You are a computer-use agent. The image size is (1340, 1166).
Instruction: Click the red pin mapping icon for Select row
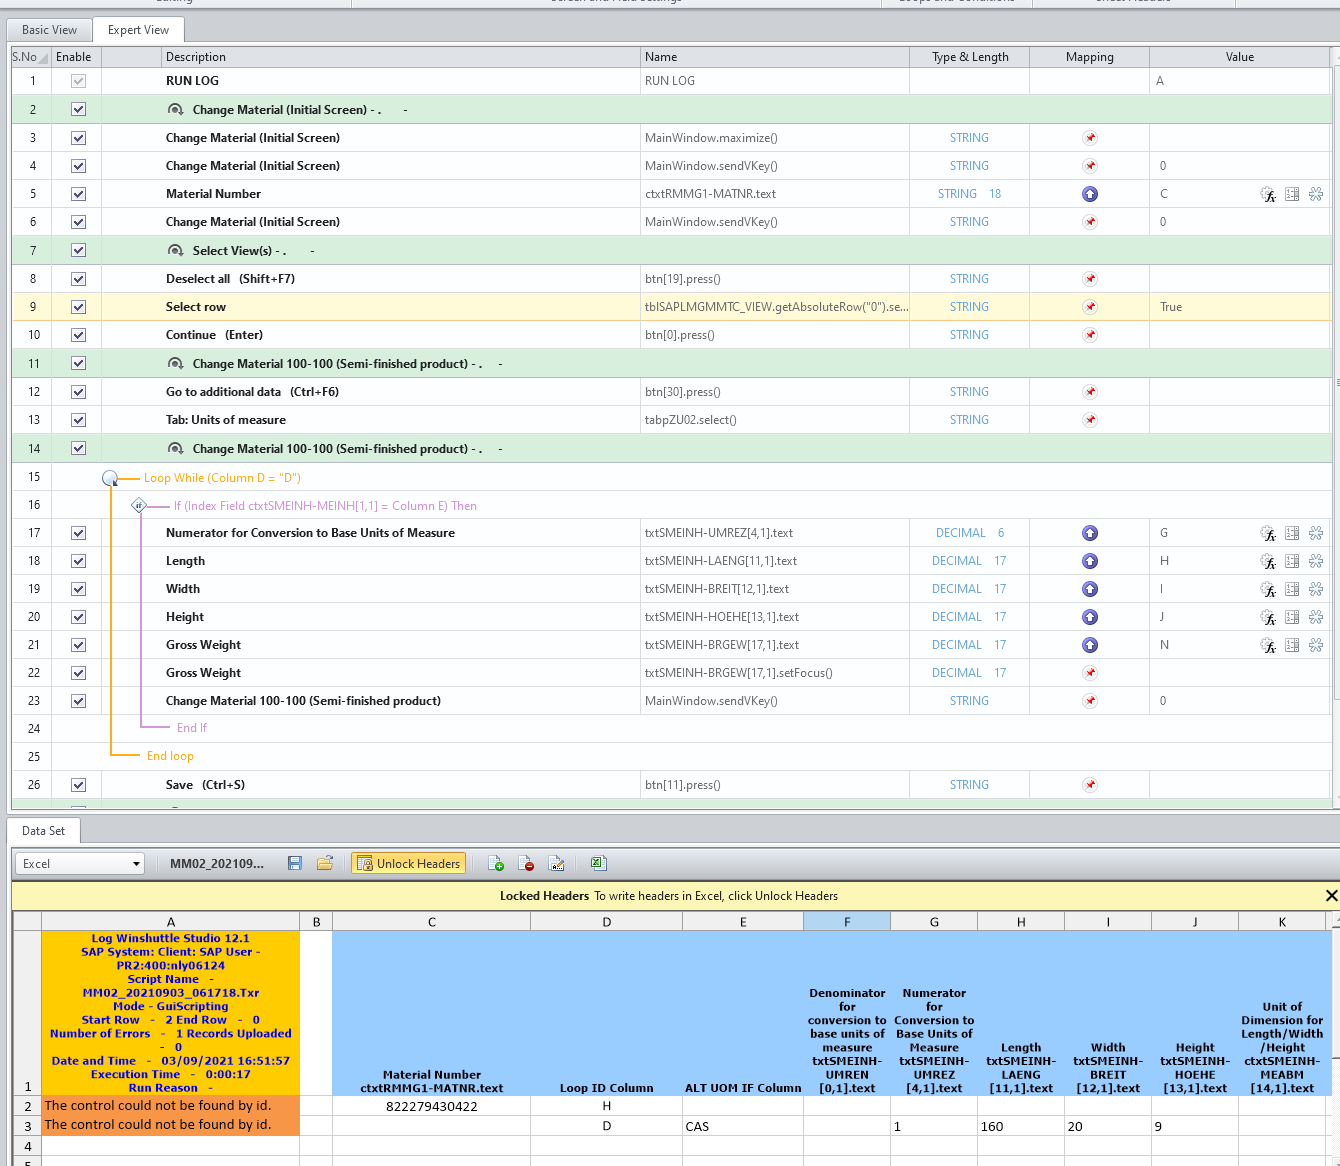pos(1090,307)
